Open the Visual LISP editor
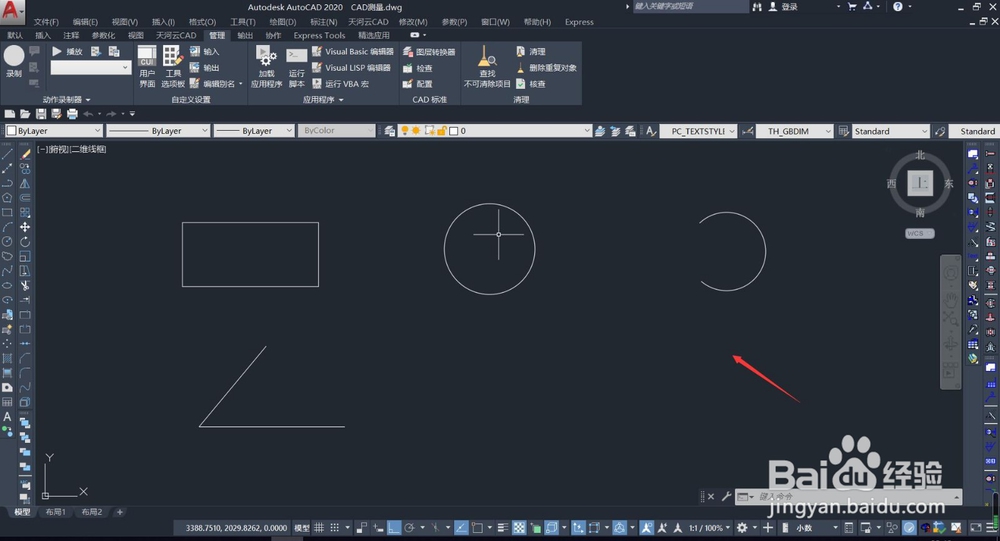Screen dimensions: 1000x541 [x=351, y=67]
